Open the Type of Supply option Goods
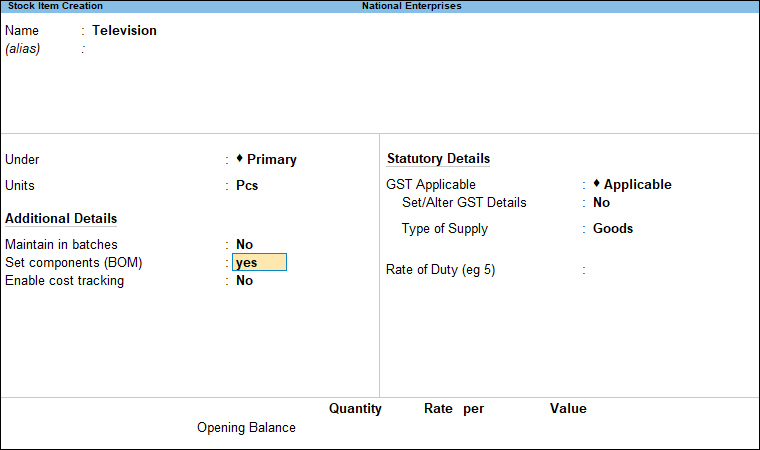Viewport: 760px width, 450px height. pyautogui.click(x=612, y=229)
